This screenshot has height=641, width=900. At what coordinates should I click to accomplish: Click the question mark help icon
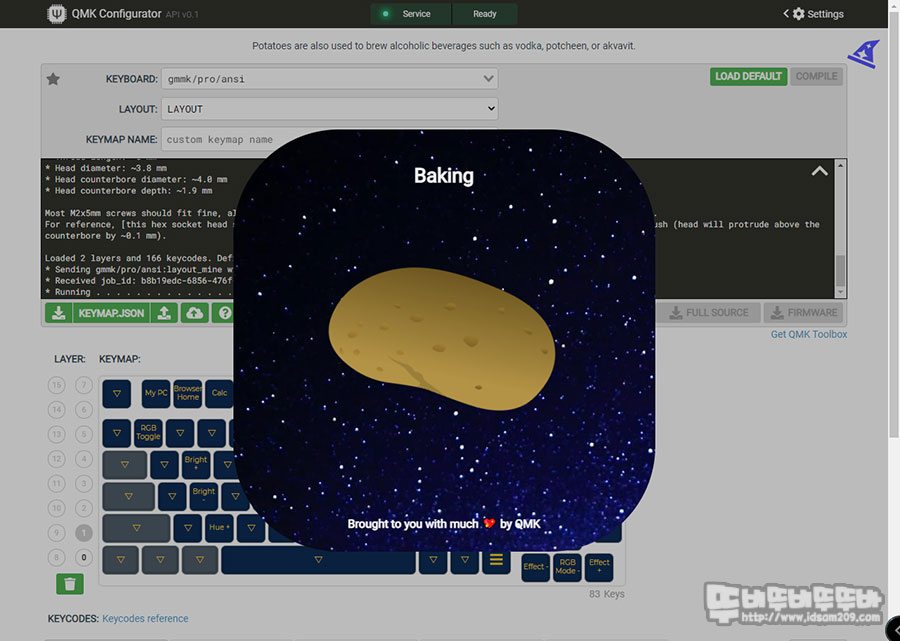coord(224,313)
